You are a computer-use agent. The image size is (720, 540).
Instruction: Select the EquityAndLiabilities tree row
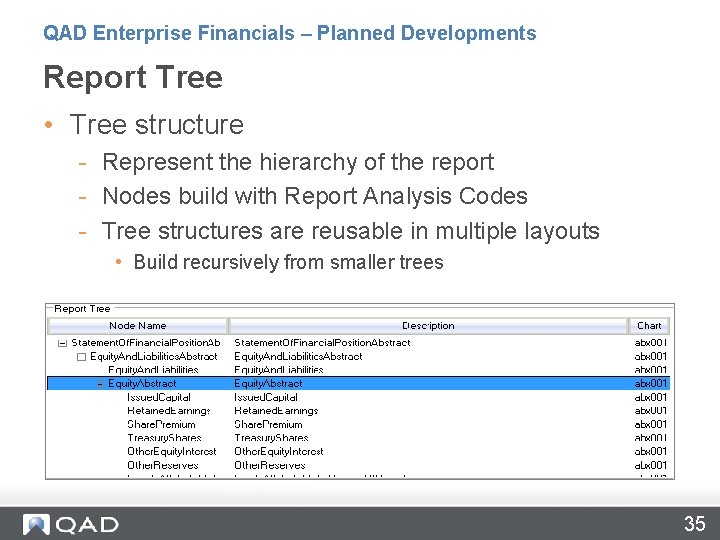[x=358, y=370]
